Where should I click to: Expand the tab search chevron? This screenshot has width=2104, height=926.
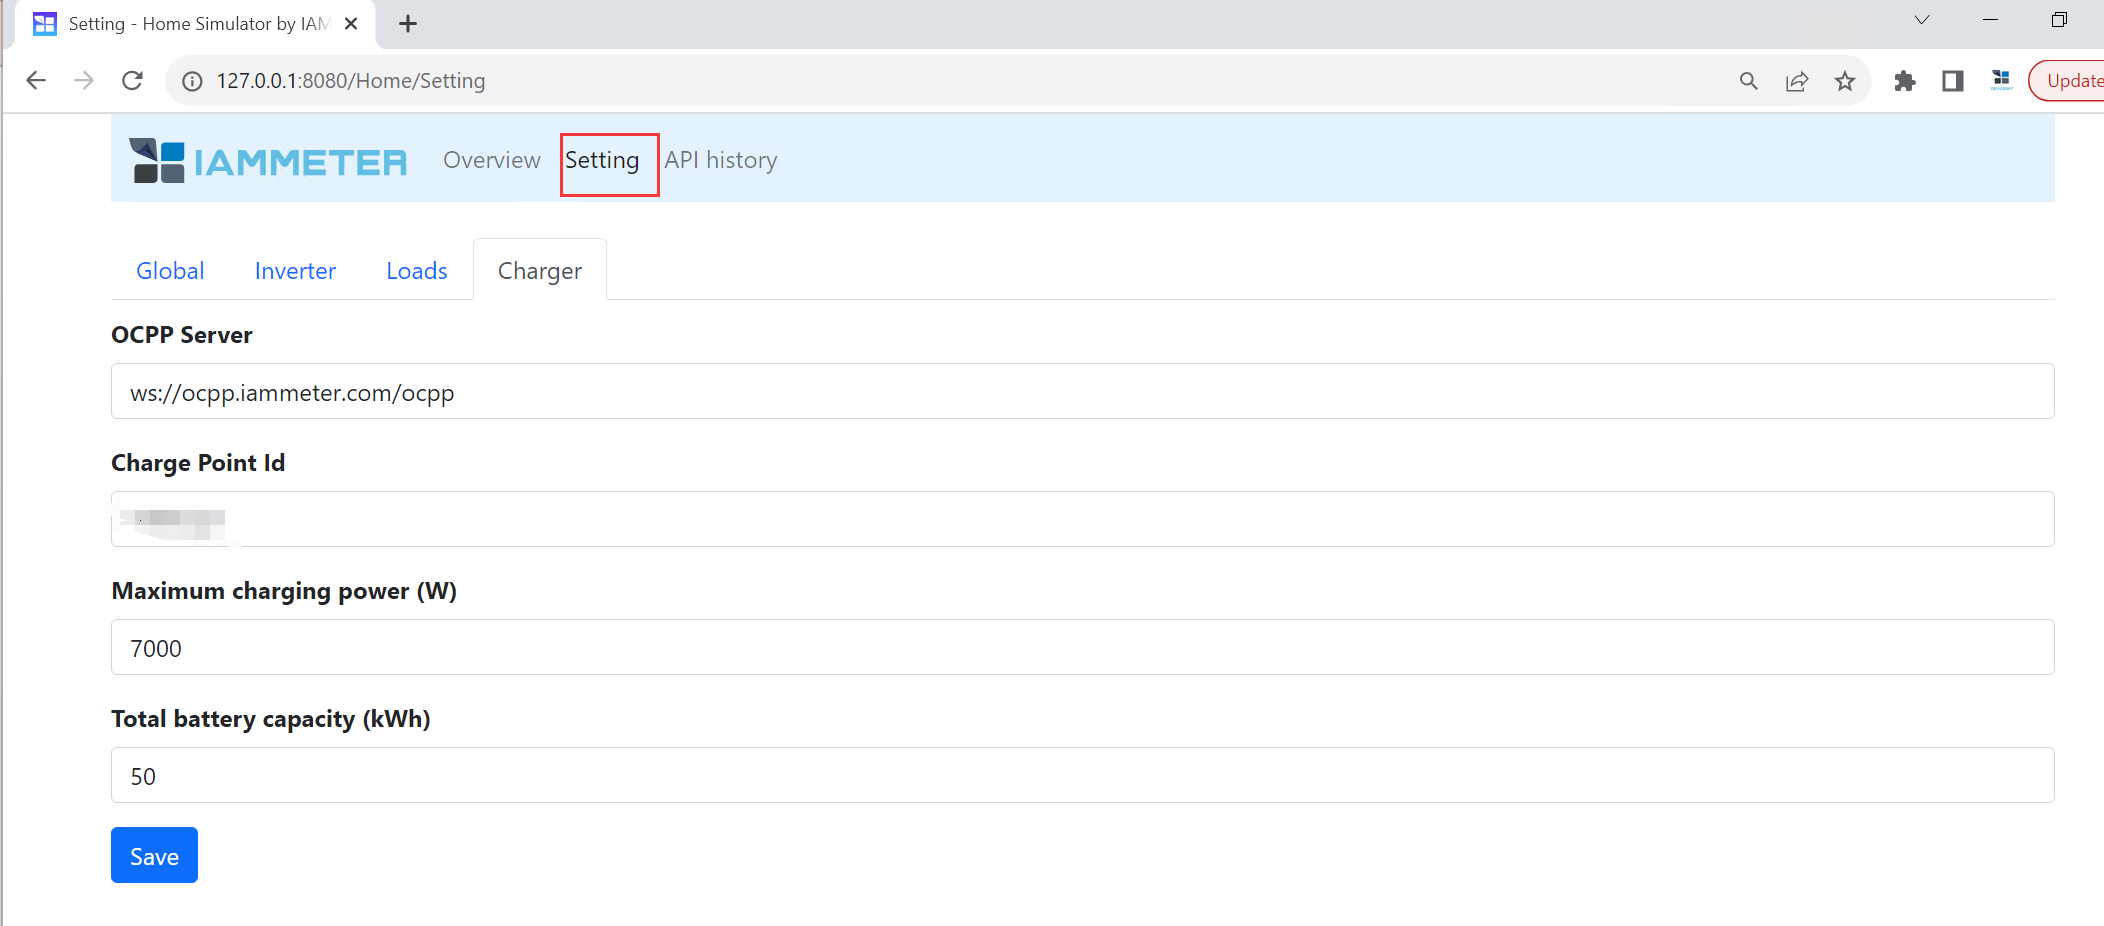[x=1921, y=20]
